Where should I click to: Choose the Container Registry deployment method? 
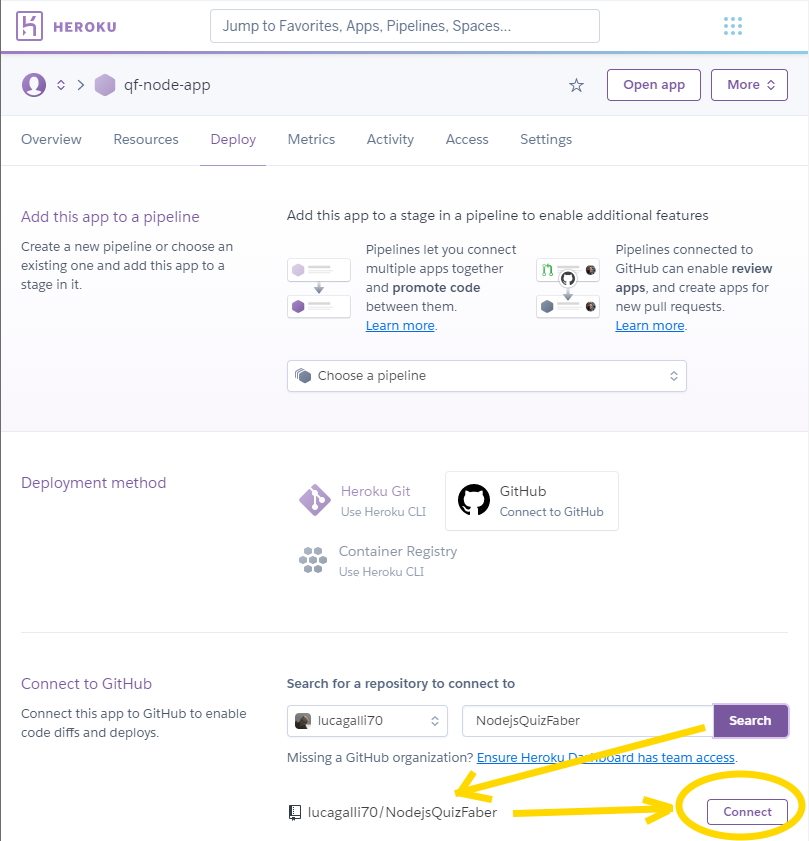pos(378,561)
